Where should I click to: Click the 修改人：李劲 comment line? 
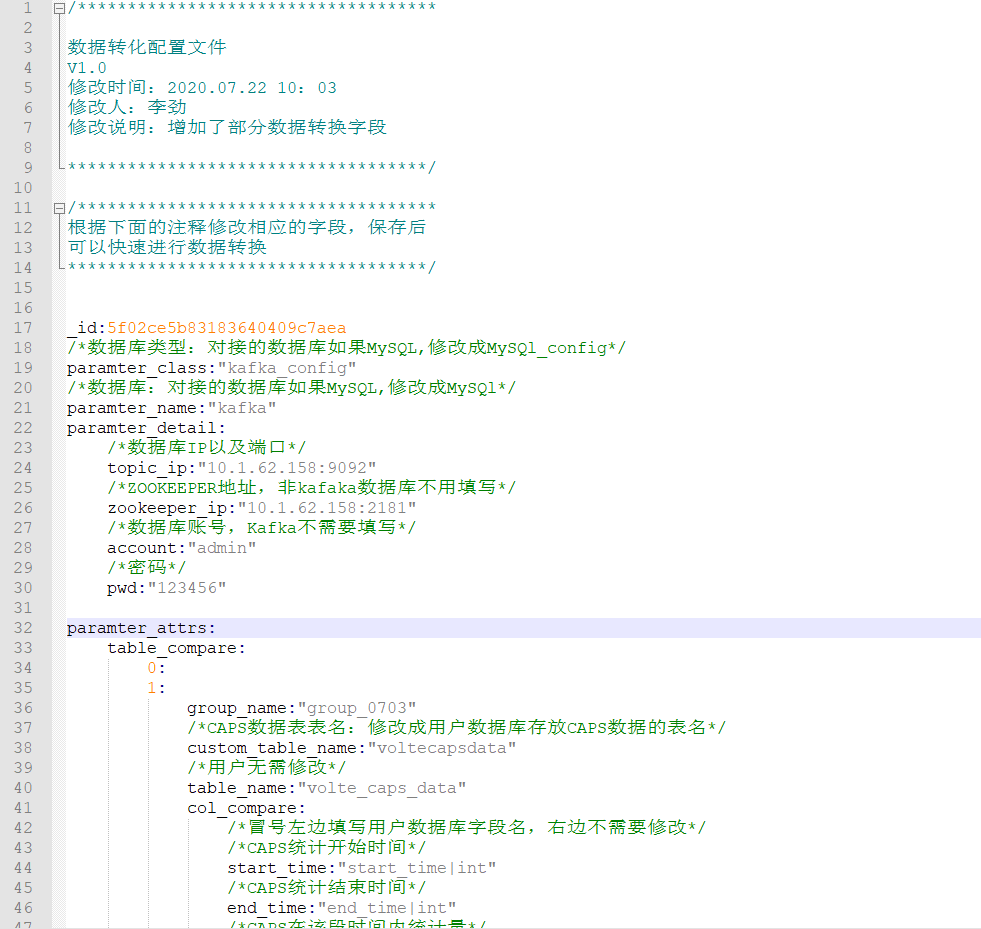[127, 108]
